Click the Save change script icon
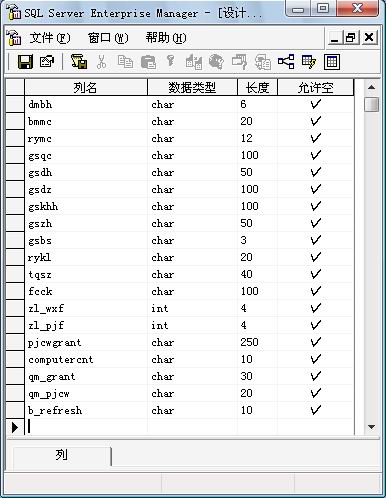The image size is (386, 498). 79,62
